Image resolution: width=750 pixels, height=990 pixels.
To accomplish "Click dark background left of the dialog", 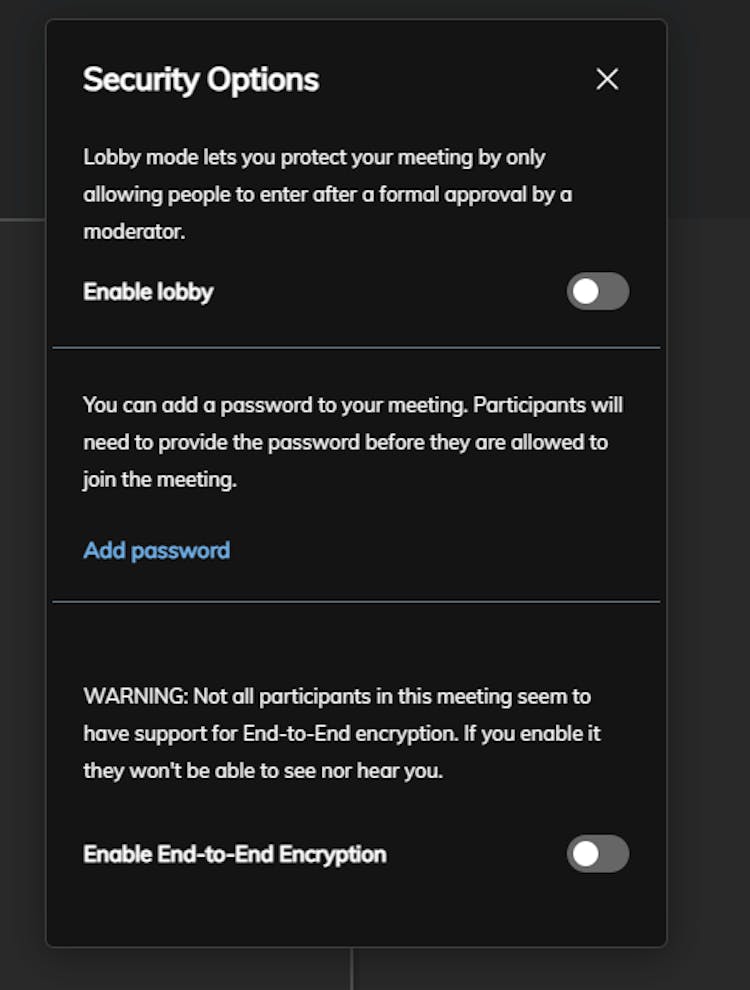I will tap(22, 500).
